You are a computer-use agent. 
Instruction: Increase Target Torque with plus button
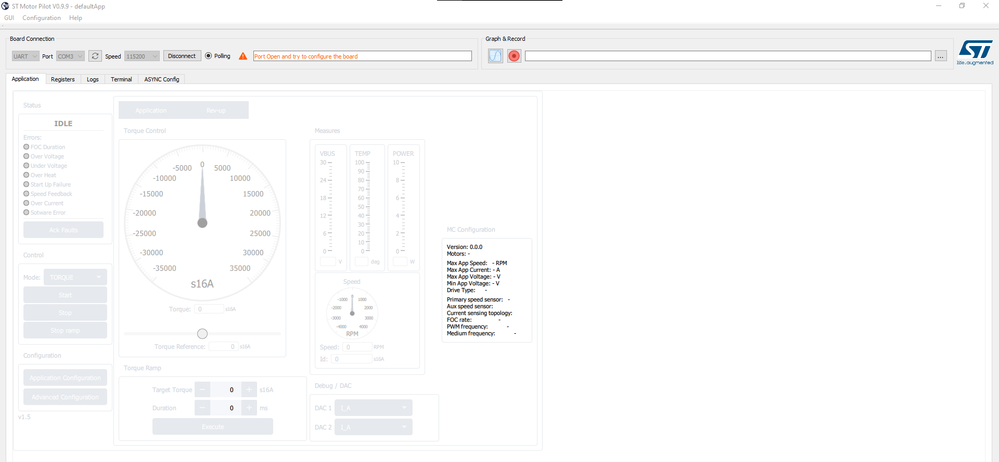tap(249, 389)
